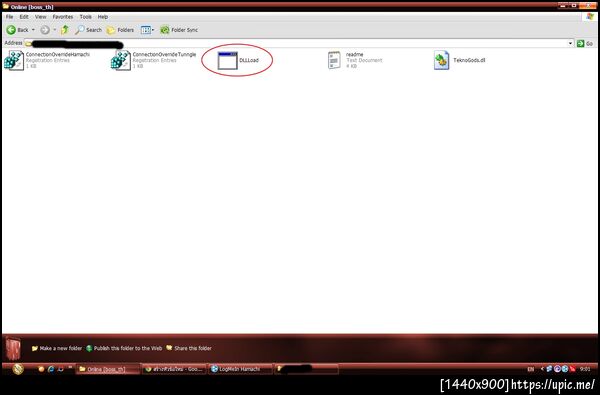Click the EN language indicator
Screen dimensions: 600x395
(531, 369)
